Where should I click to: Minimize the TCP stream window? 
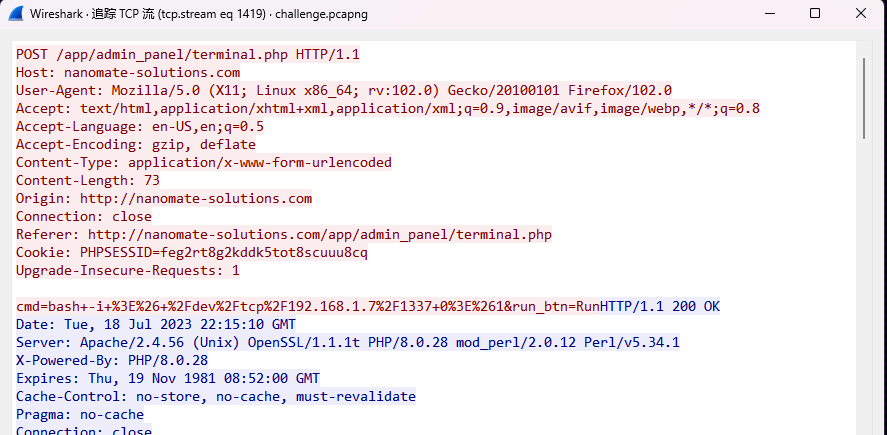(x=769, y=14)
